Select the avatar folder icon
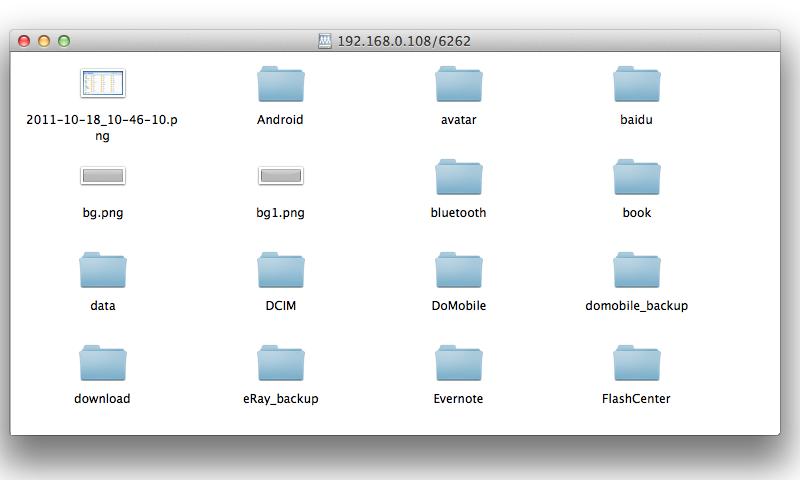 458,85
